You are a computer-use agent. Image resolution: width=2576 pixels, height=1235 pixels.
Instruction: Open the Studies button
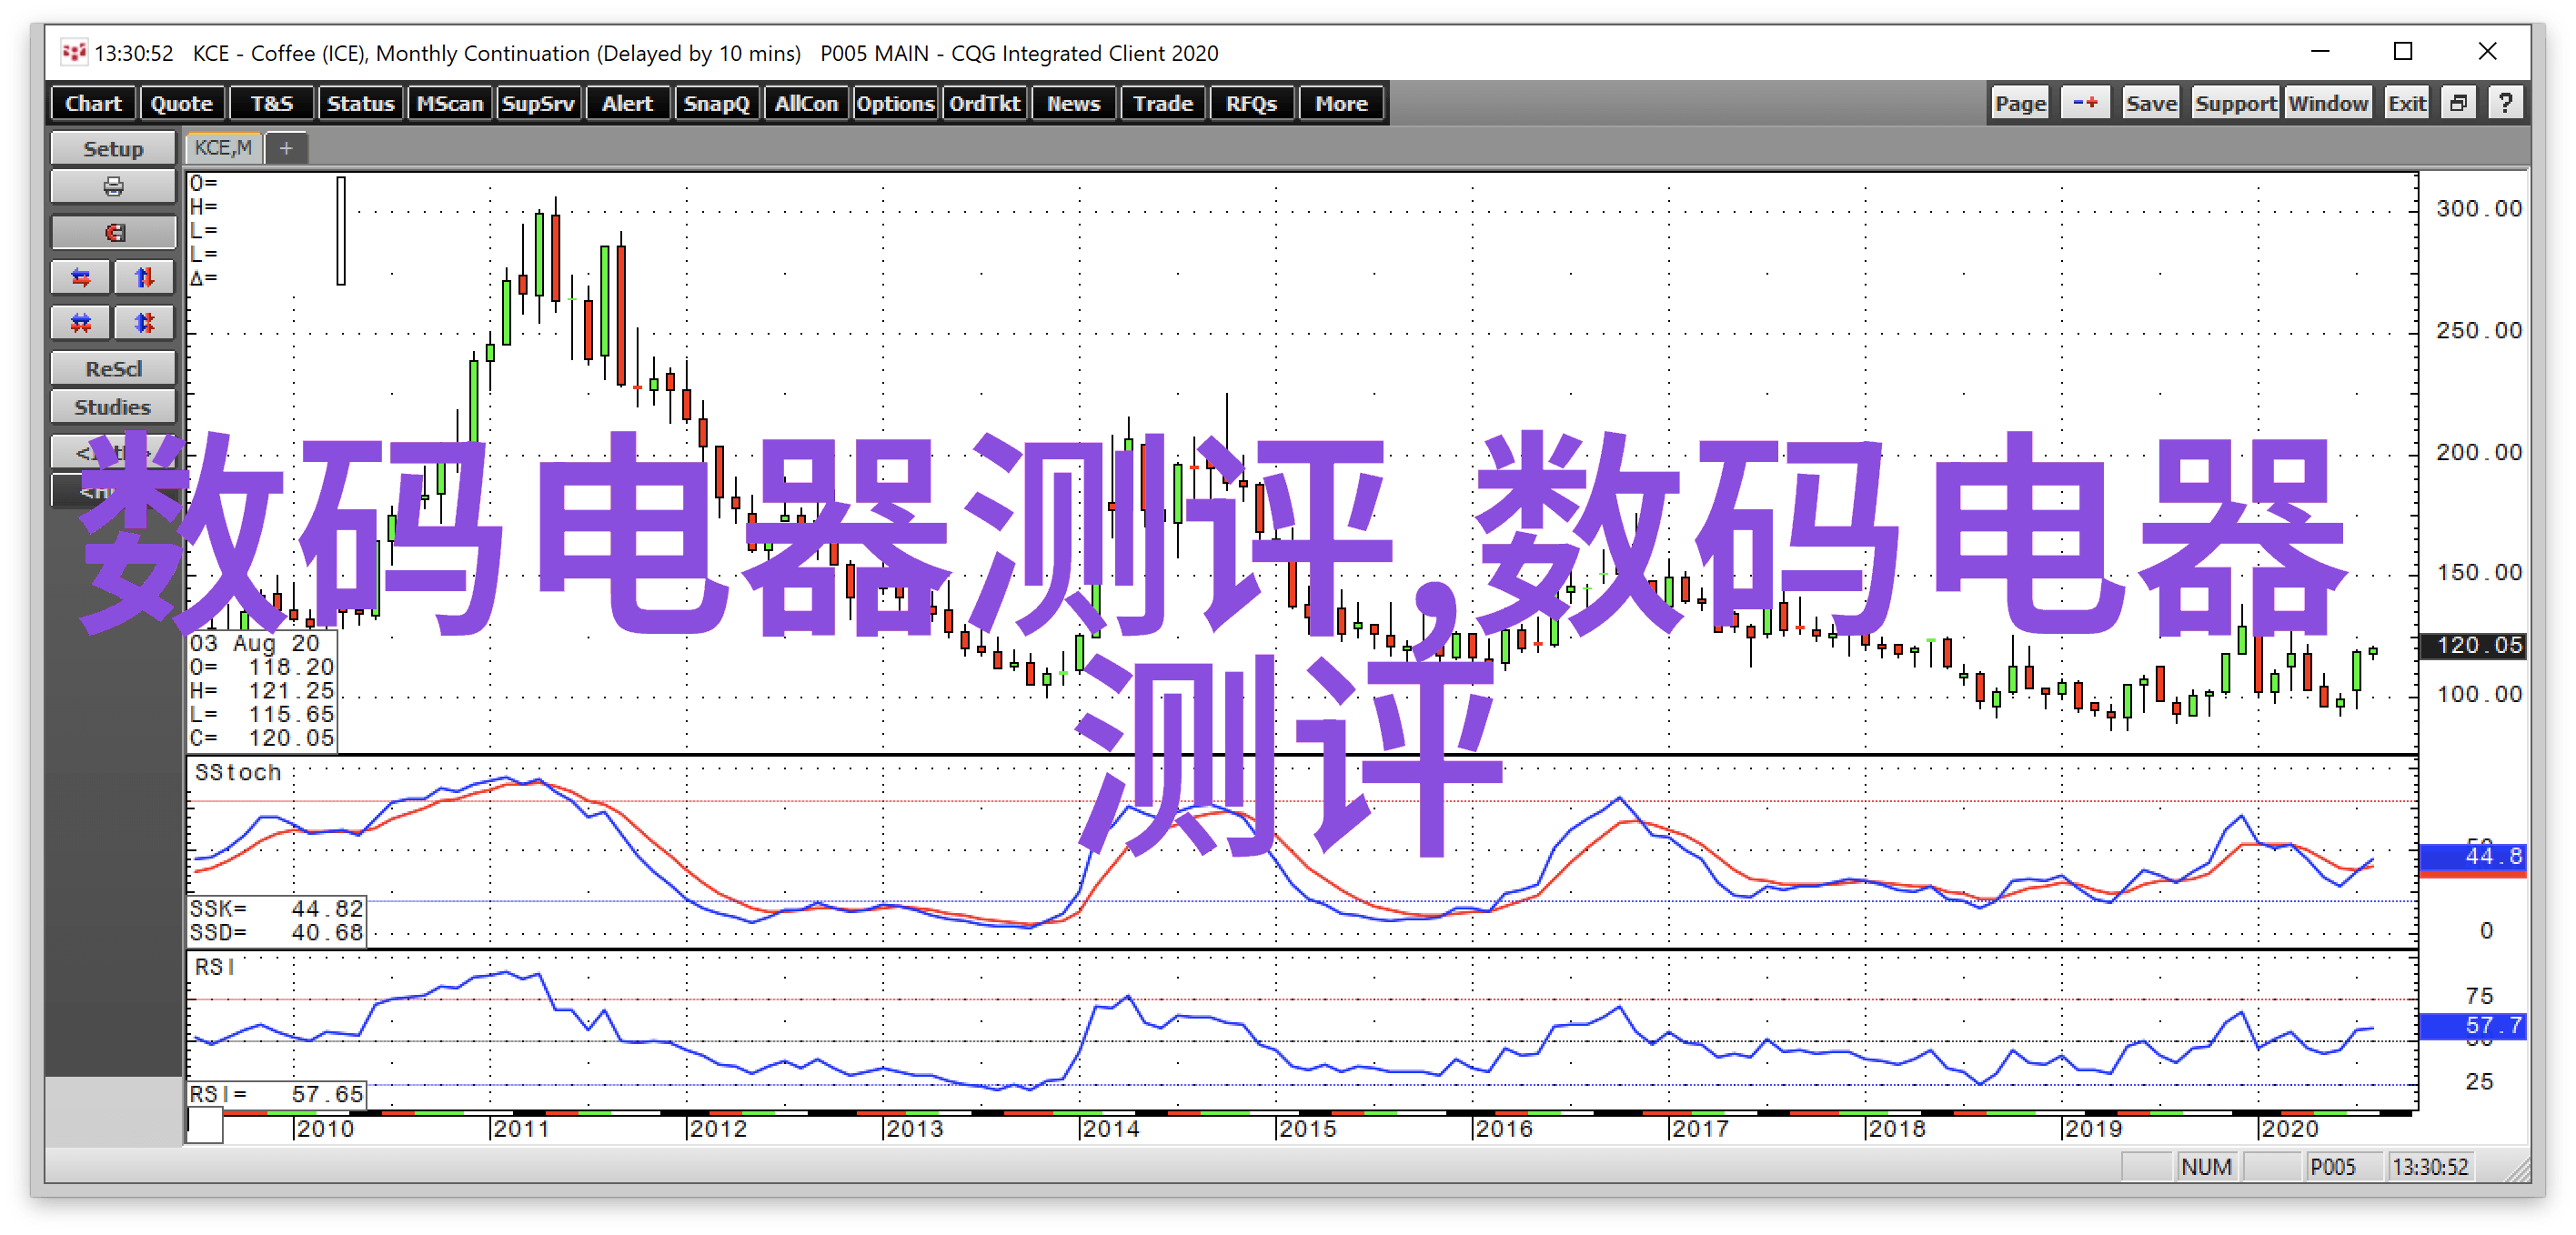pyautogui.click(x=113, y=407)
